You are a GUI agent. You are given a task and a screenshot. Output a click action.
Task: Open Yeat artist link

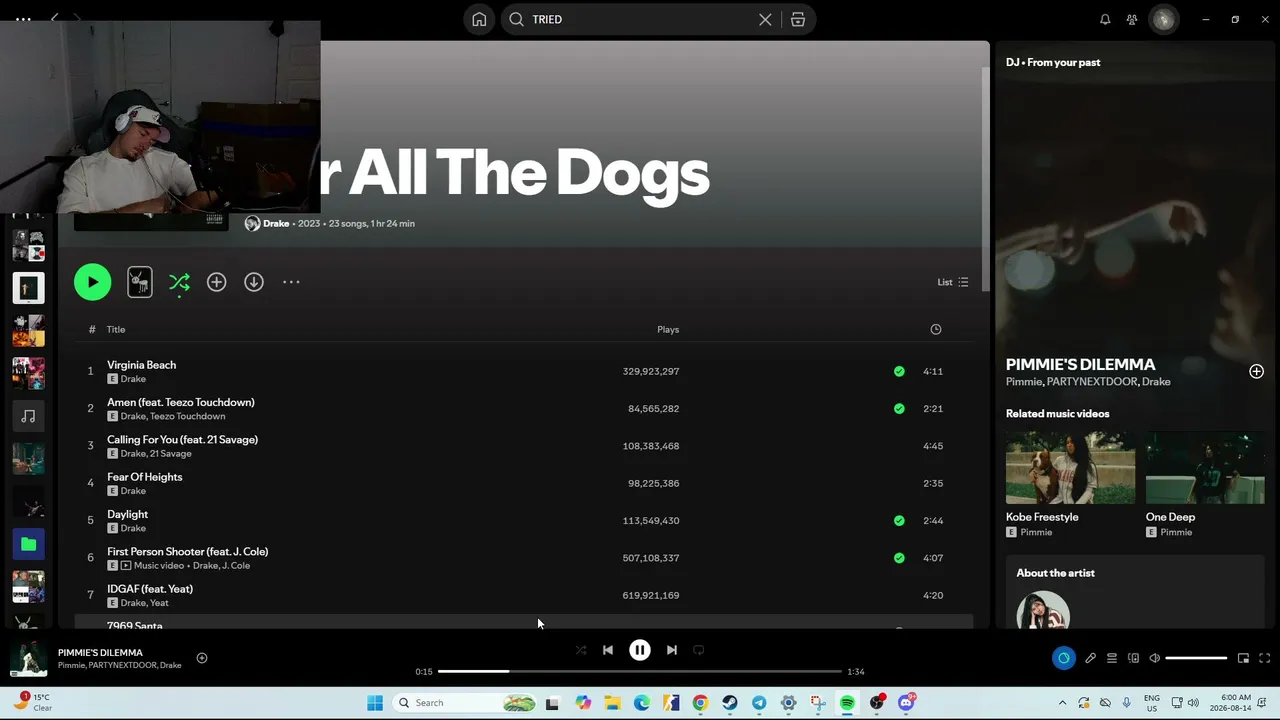159,603
